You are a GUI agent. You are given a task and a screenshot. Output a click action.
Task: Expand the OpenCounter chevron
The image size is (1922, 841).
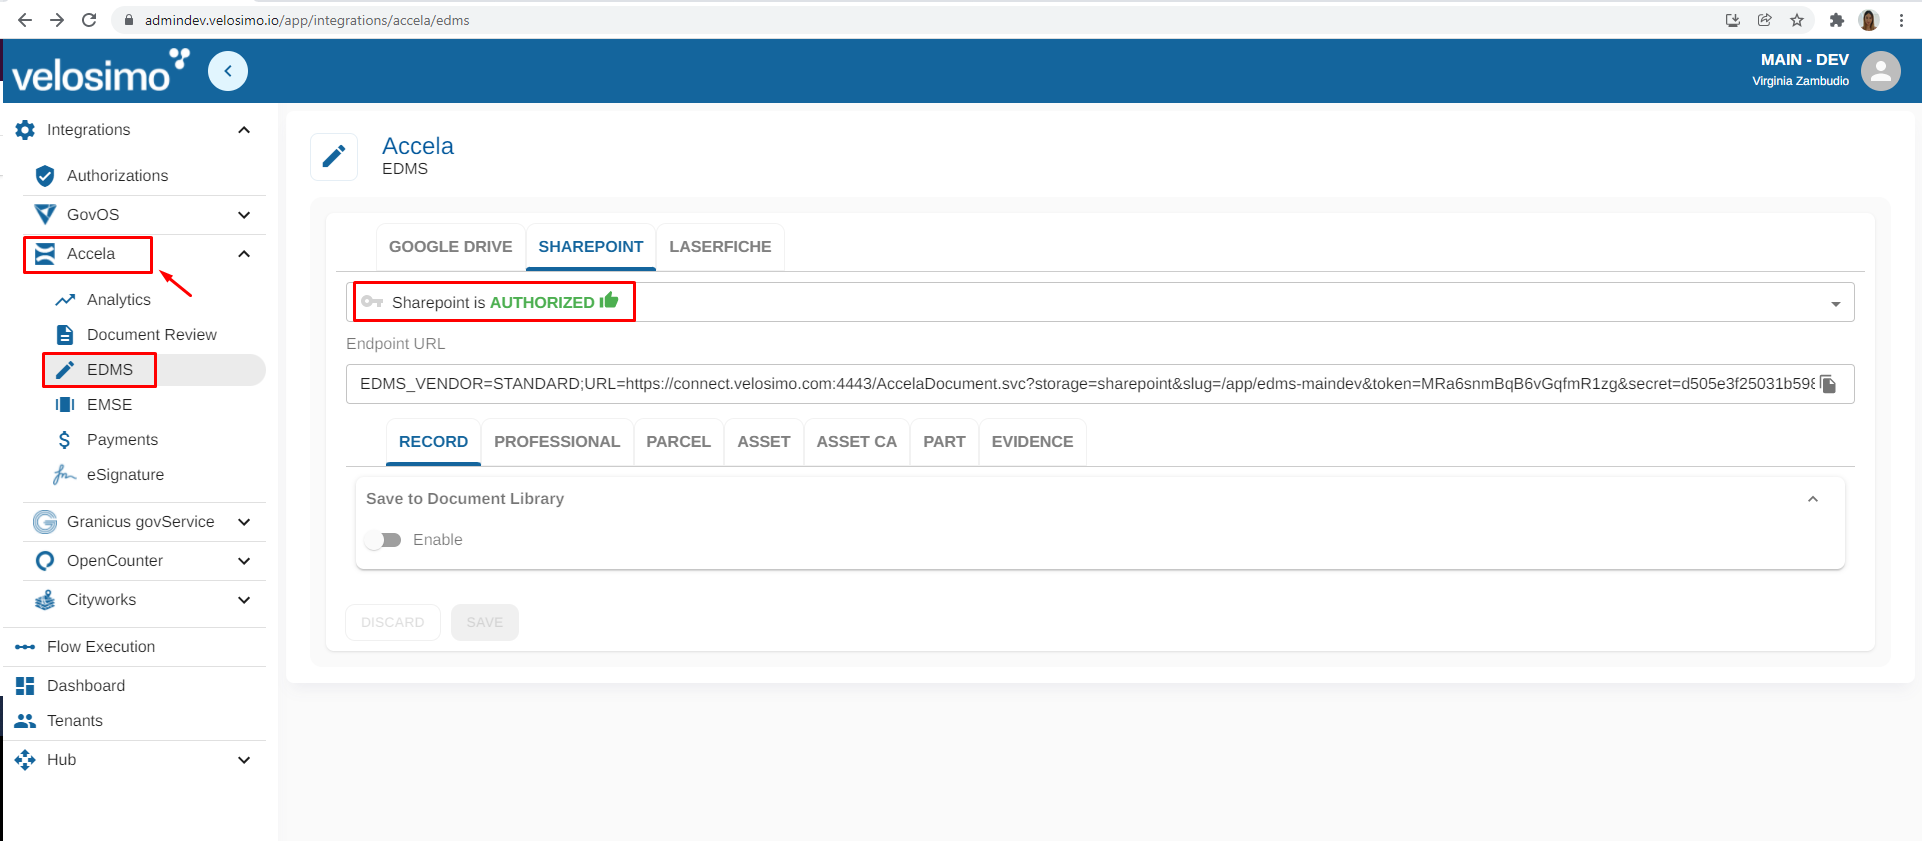[x=244, y=561]
